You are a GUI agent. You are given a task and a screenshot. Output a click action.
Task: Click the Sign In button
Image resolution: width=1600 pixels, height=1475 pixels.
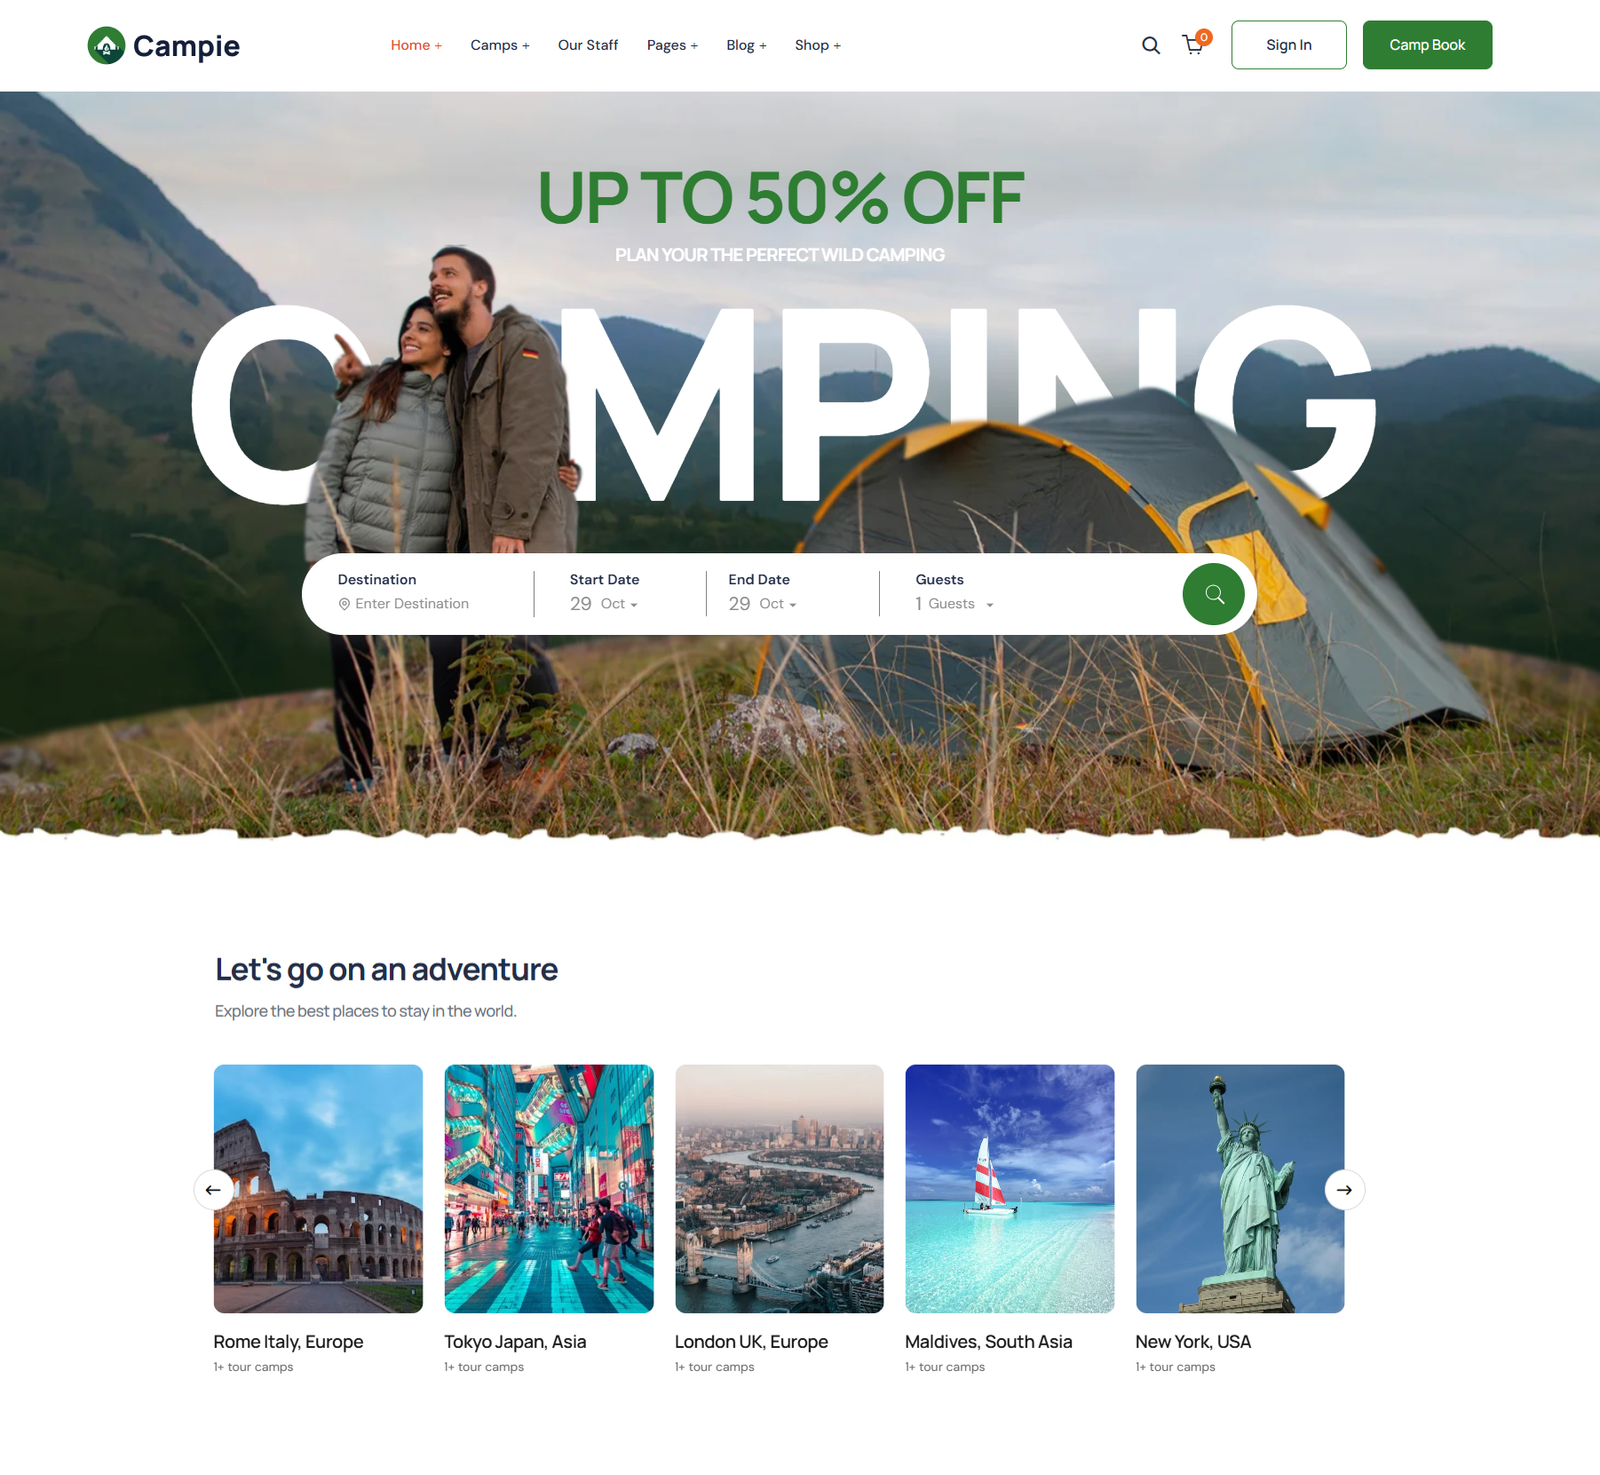[x=1289, y=45]
